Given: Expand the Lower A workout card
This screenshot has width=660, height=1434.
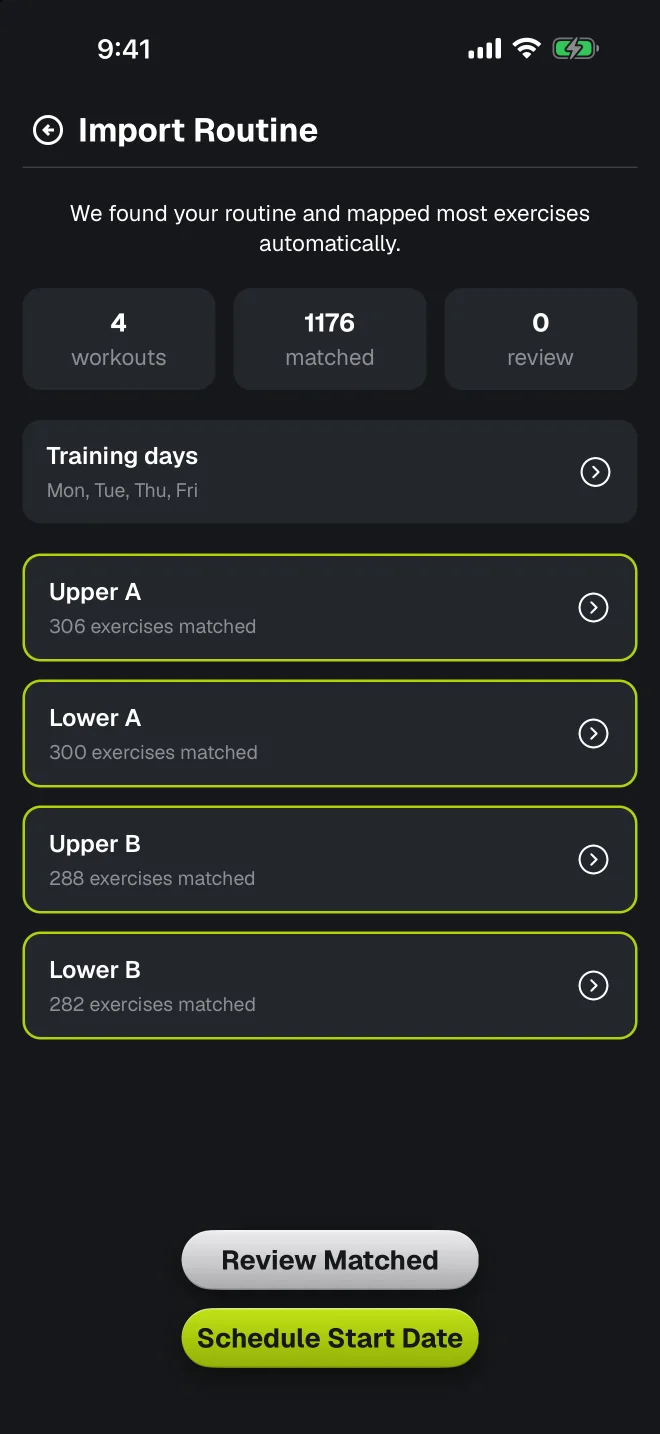Looking at the screenshot, I should click(330, 734).
